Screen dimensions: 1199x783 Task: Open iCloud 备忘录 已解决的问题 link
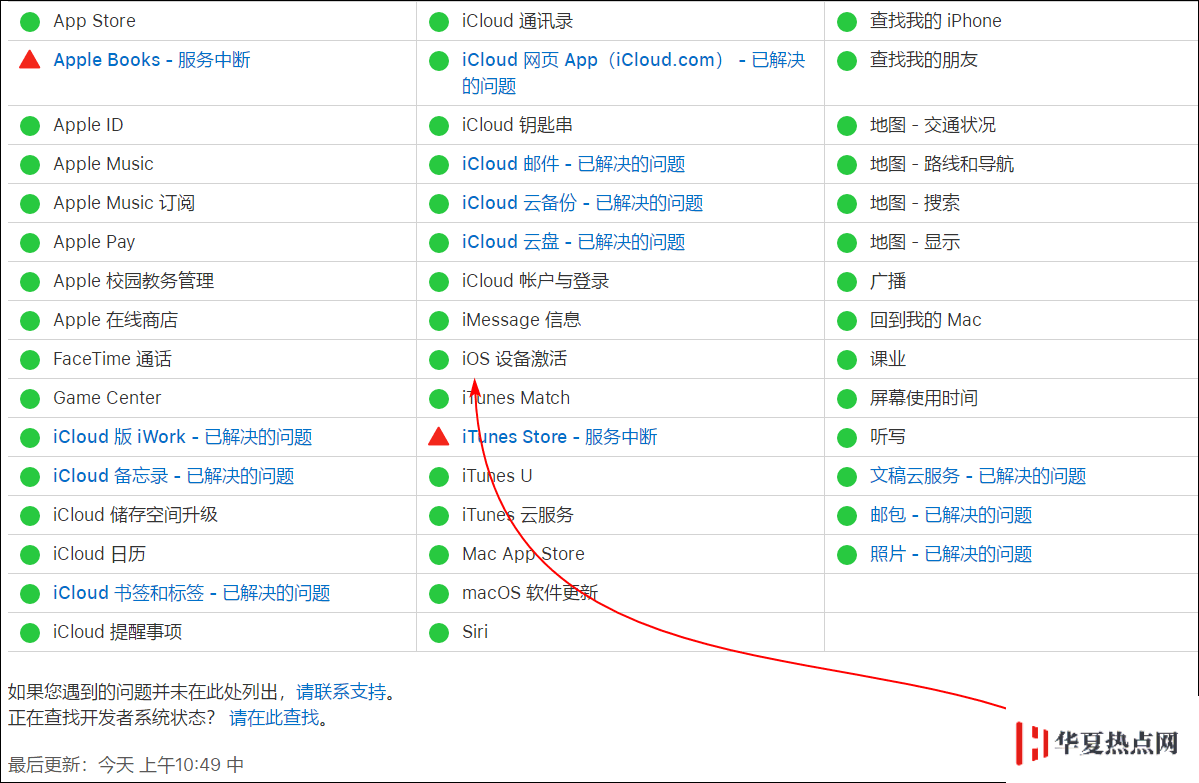173,476
